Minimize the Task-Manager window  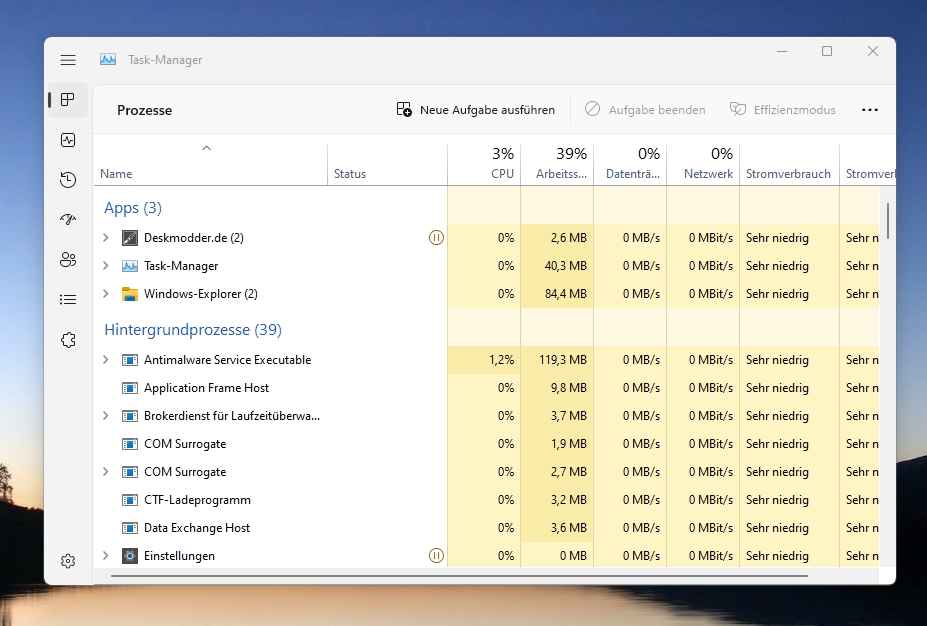pos(782,51)
